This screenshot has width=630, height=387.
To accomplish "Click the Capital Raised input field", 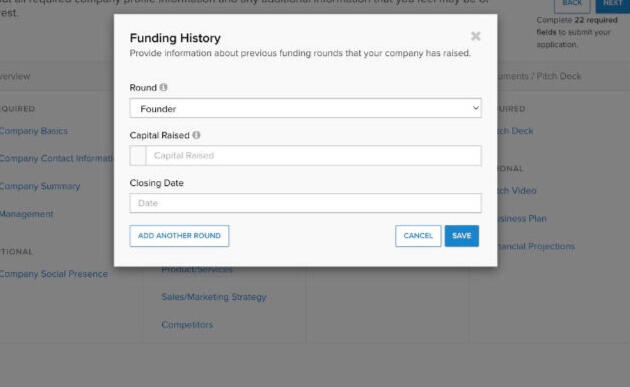I will 313,156.
